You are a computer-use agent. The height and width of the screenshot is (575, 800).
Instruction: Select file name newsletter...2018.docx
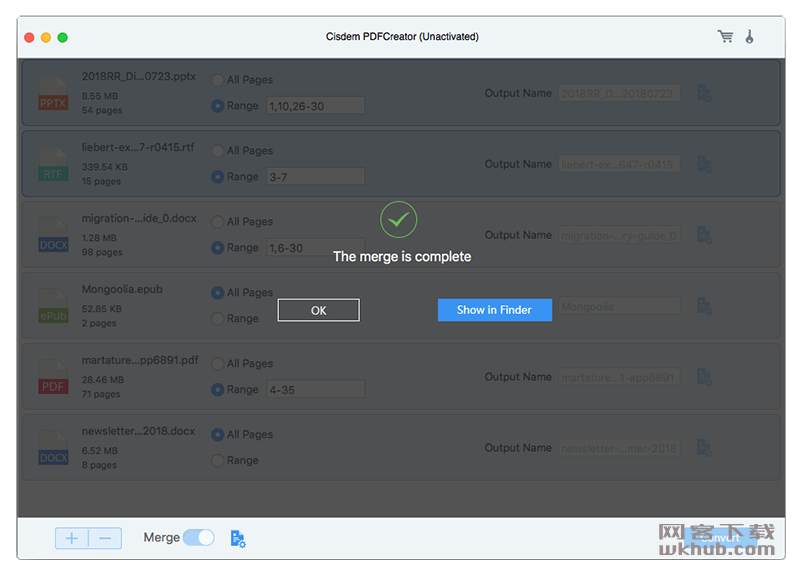pyautogui.click(x=138, y=431)
